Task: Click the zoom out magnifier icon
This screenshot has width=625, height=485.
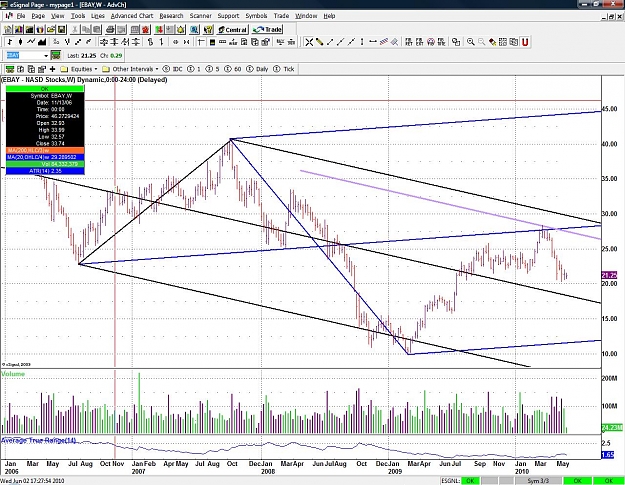Action: (x=482, y=42)
